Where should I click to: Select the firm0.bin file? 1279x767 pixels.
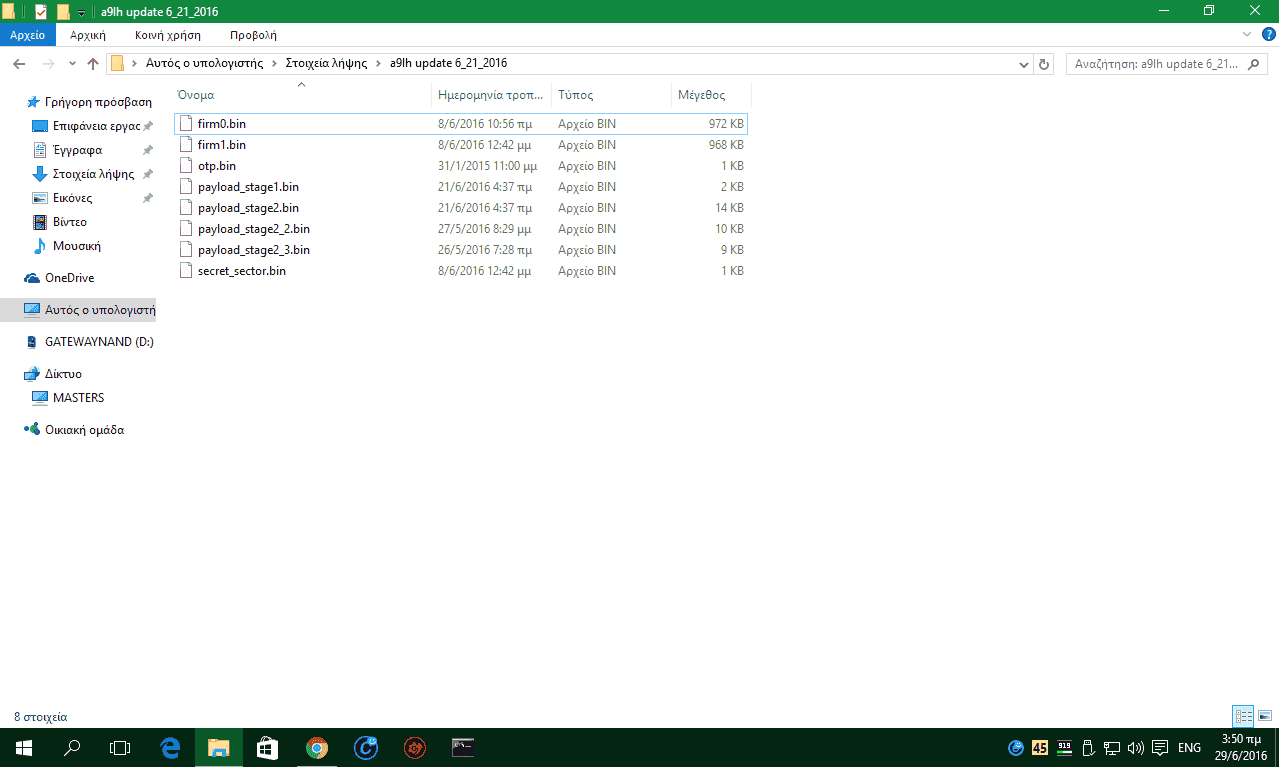[x=460, y=124]
